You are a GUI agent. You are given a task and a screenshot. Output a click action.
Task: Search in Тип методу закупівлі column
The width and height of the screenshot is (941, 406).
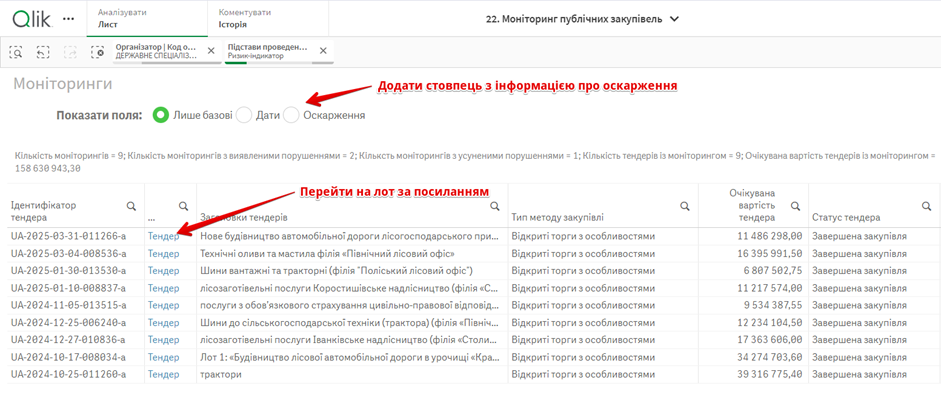pyautogui.click(x=685, y=206)
